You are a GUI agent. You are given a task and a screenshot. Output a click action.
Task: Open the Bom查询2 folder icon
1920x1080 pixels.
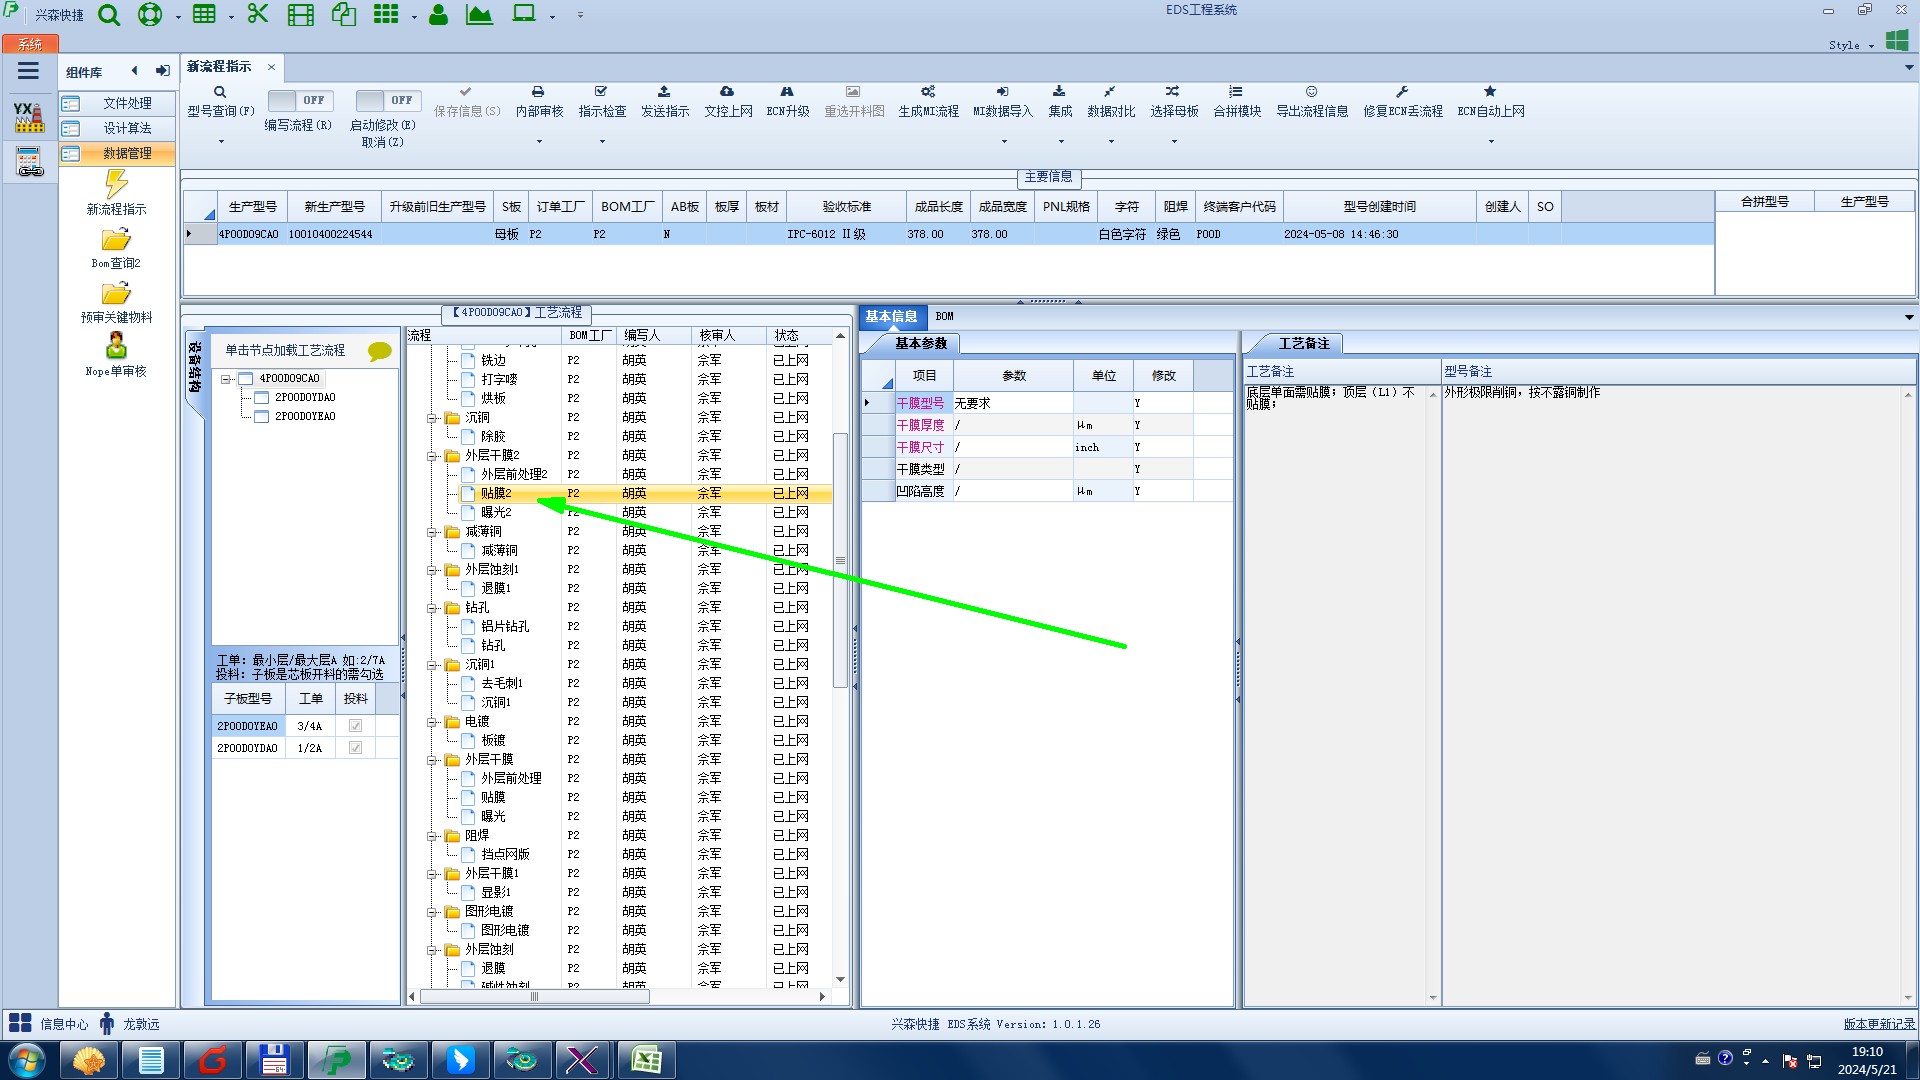(116, 240)
